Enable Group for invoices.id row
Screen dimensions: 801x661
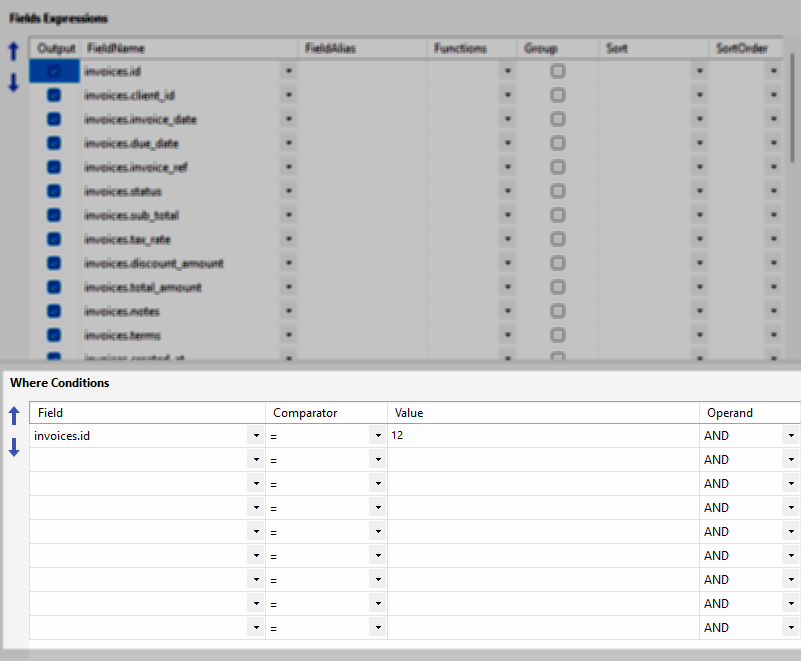(x=558, y=71)
